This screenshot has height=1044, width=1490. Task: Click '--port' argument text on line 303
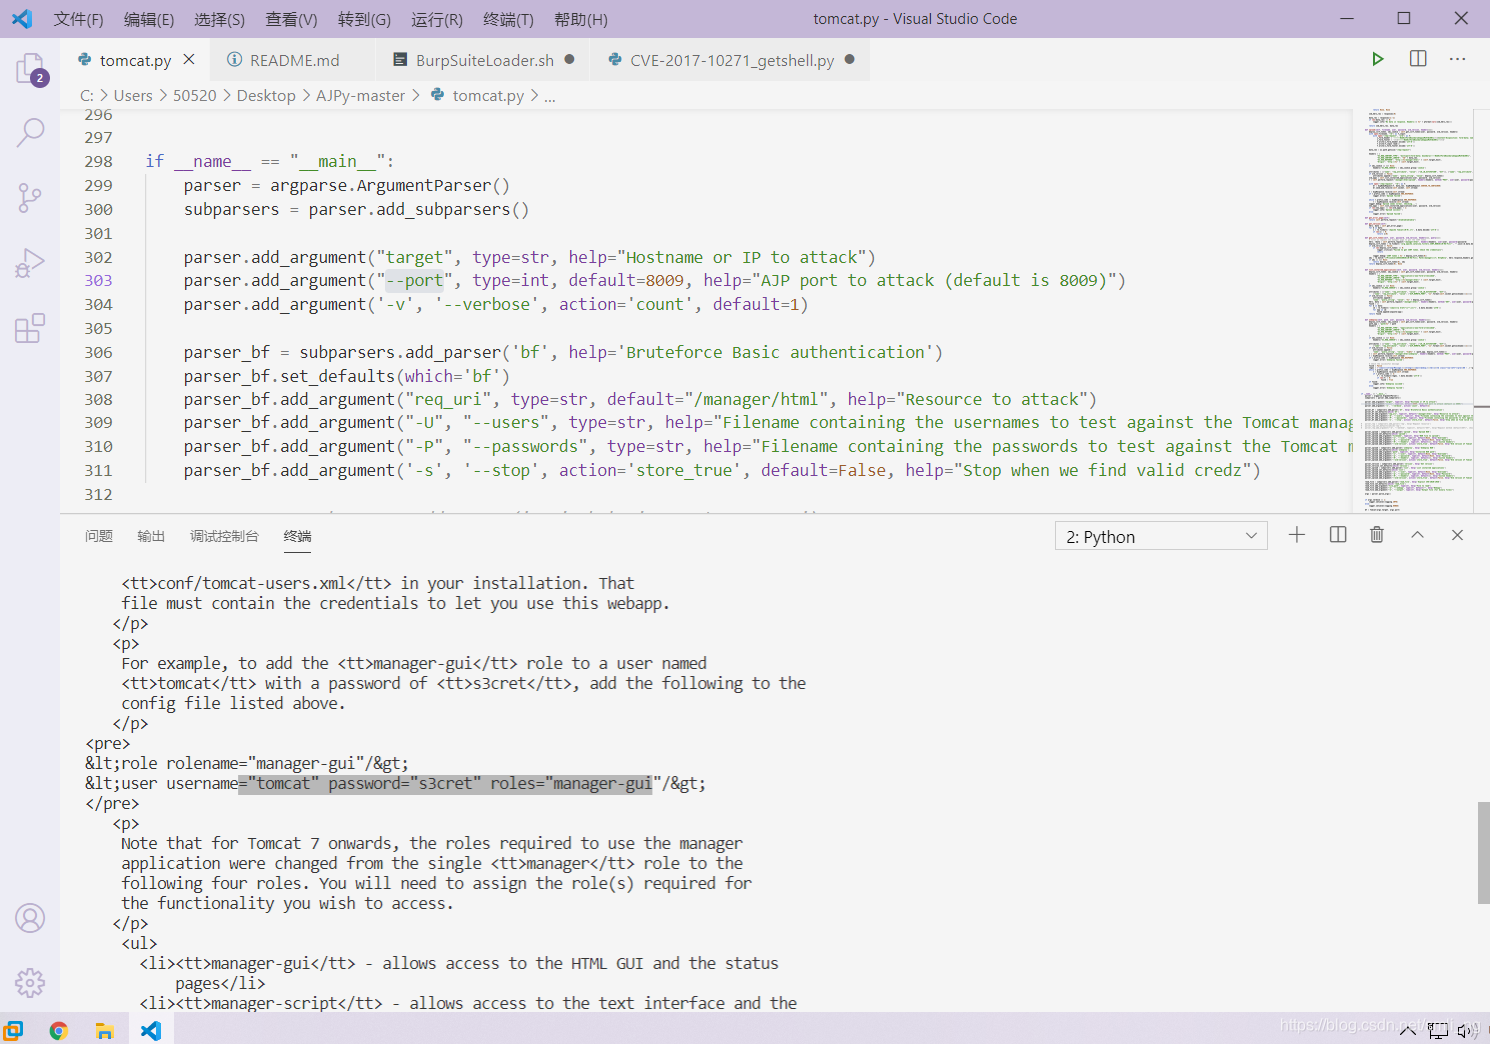(414, 280)
